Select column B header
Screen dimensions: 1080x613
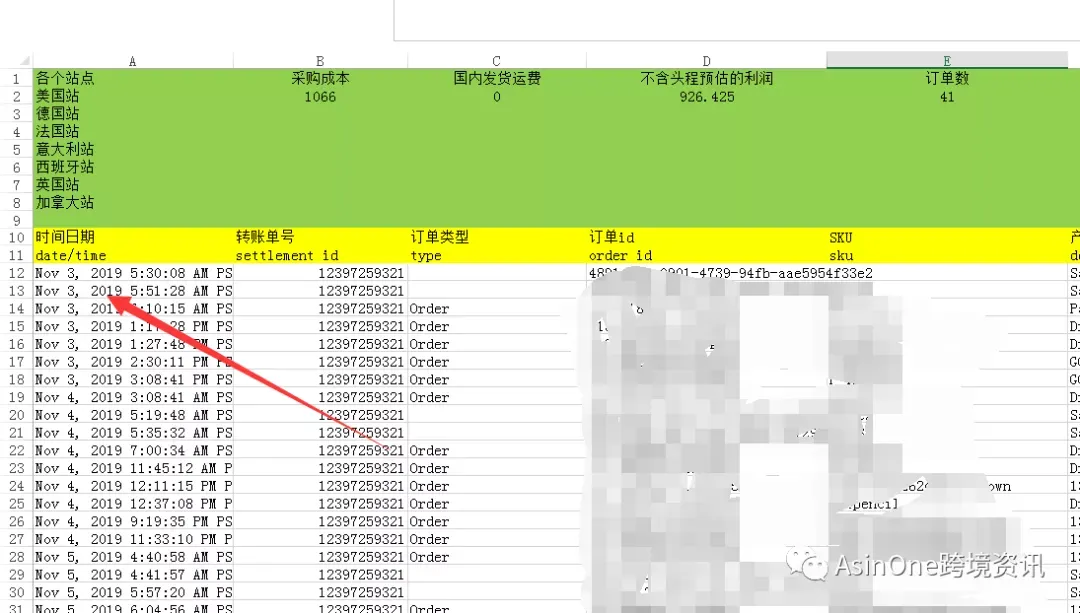click(320, 61)
